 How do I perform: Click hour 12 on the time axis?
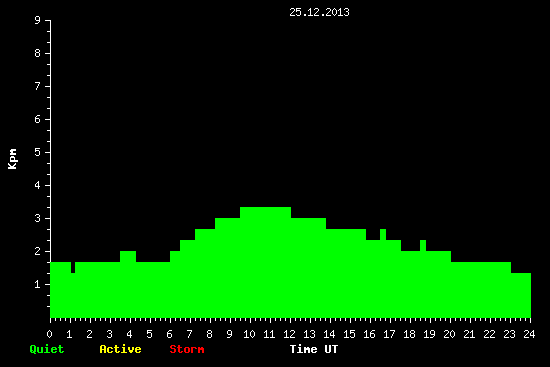[289, 334]
